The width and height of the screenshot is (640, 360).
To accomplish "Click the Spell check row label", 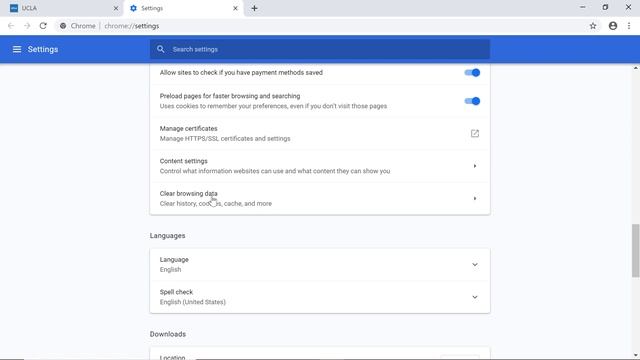I will (x=176, y=292).
